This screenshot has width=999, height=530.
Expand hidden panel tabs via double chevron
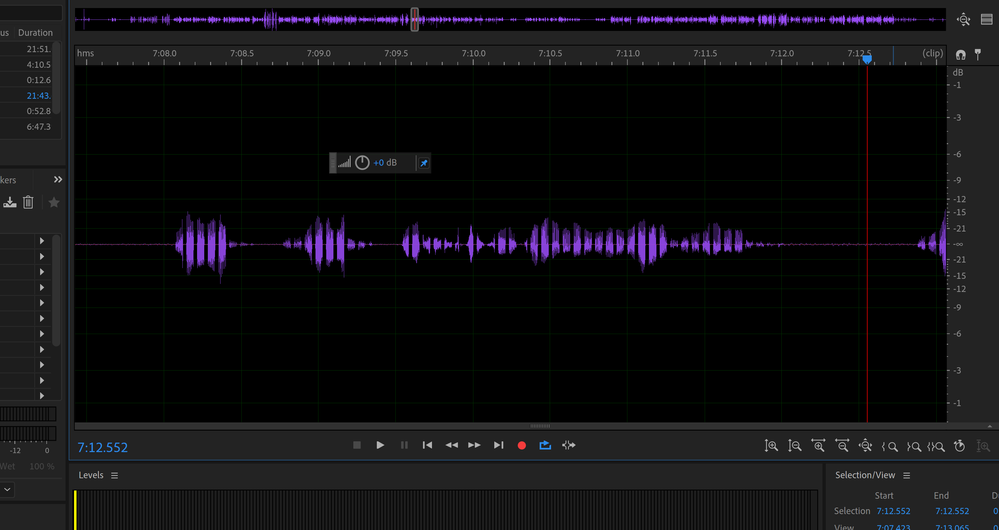point(58,180)
